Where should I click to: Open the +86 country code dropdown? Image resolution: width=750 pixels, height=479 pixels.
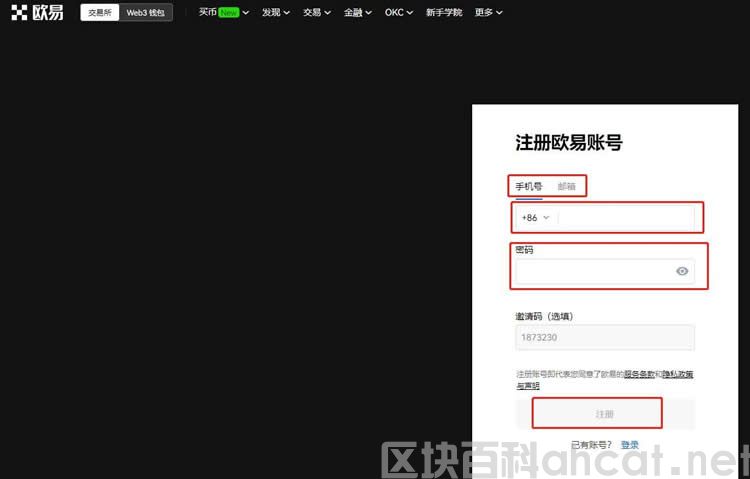tap(535, 218)
